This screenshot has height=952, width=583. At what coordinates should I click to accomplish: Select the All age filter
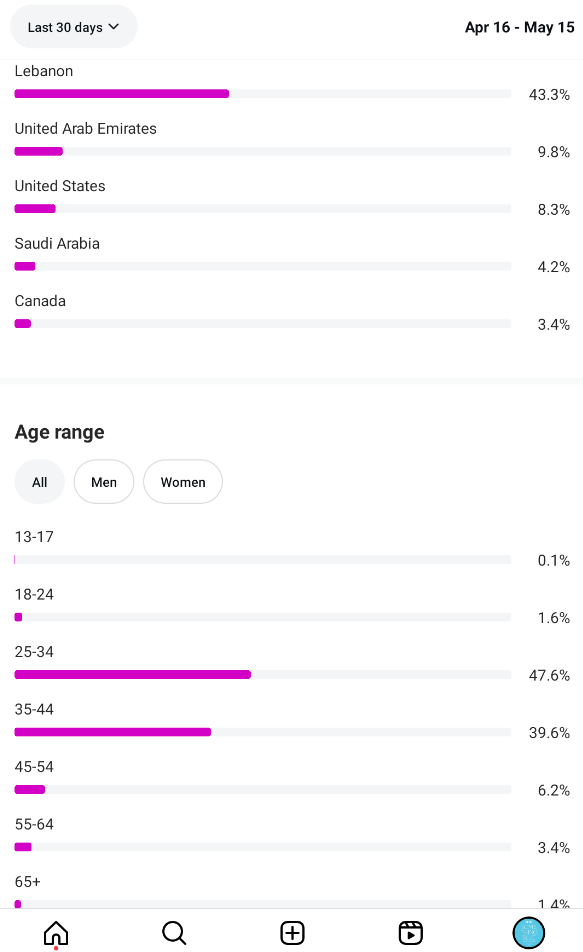click(39, 482)
